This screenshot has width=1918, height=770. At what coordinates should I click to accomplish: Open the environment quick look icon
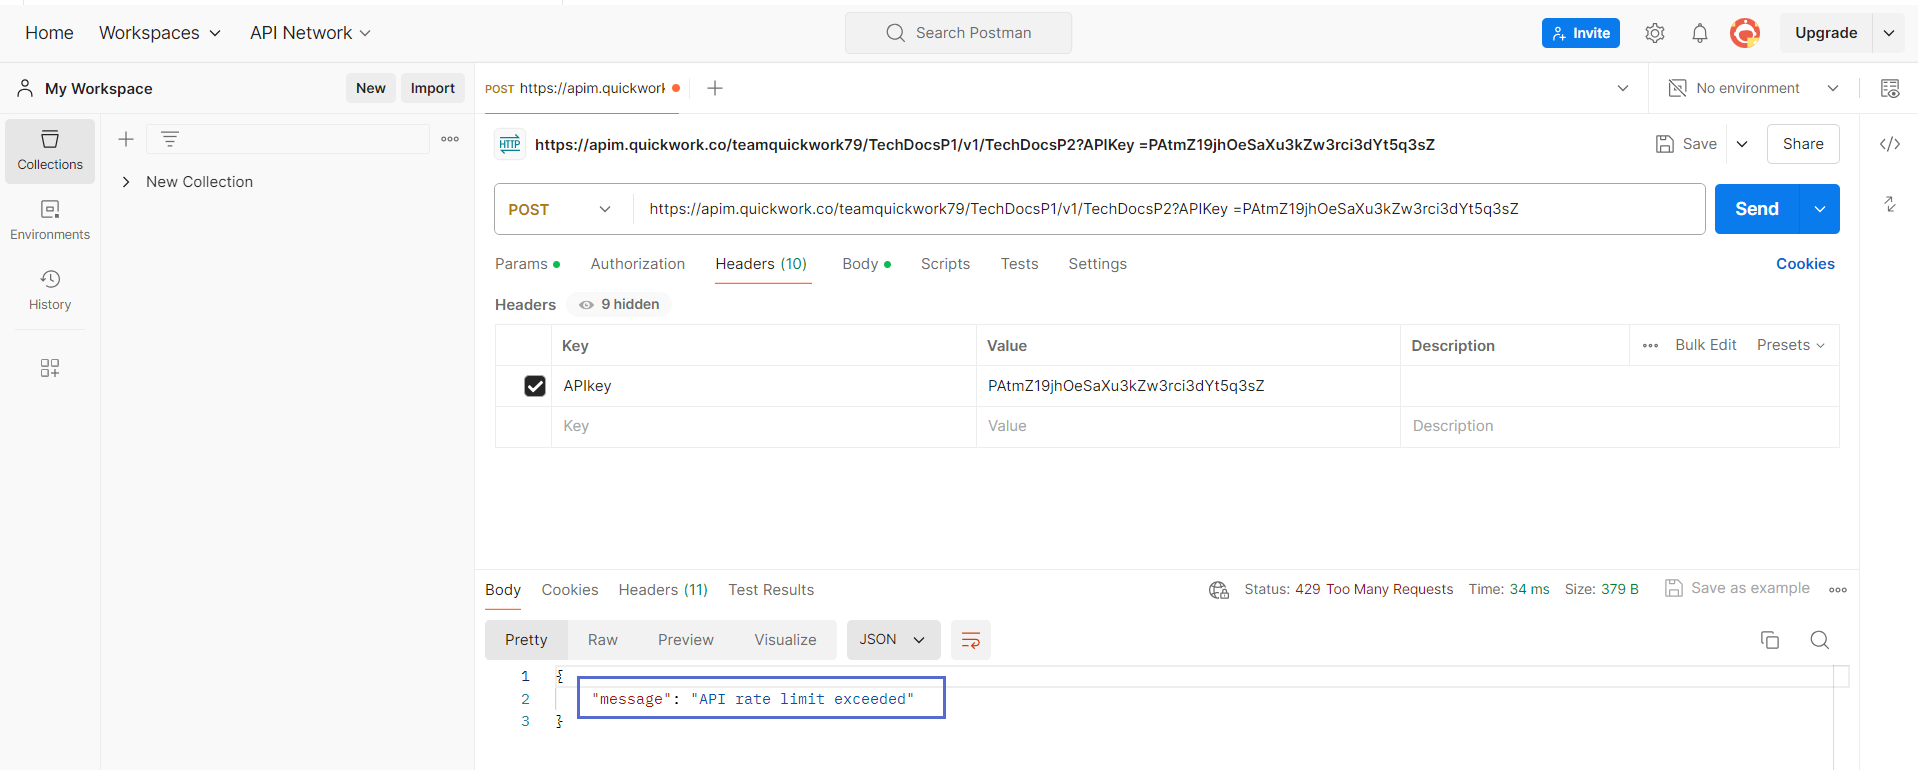click(x=1890, y=88)
